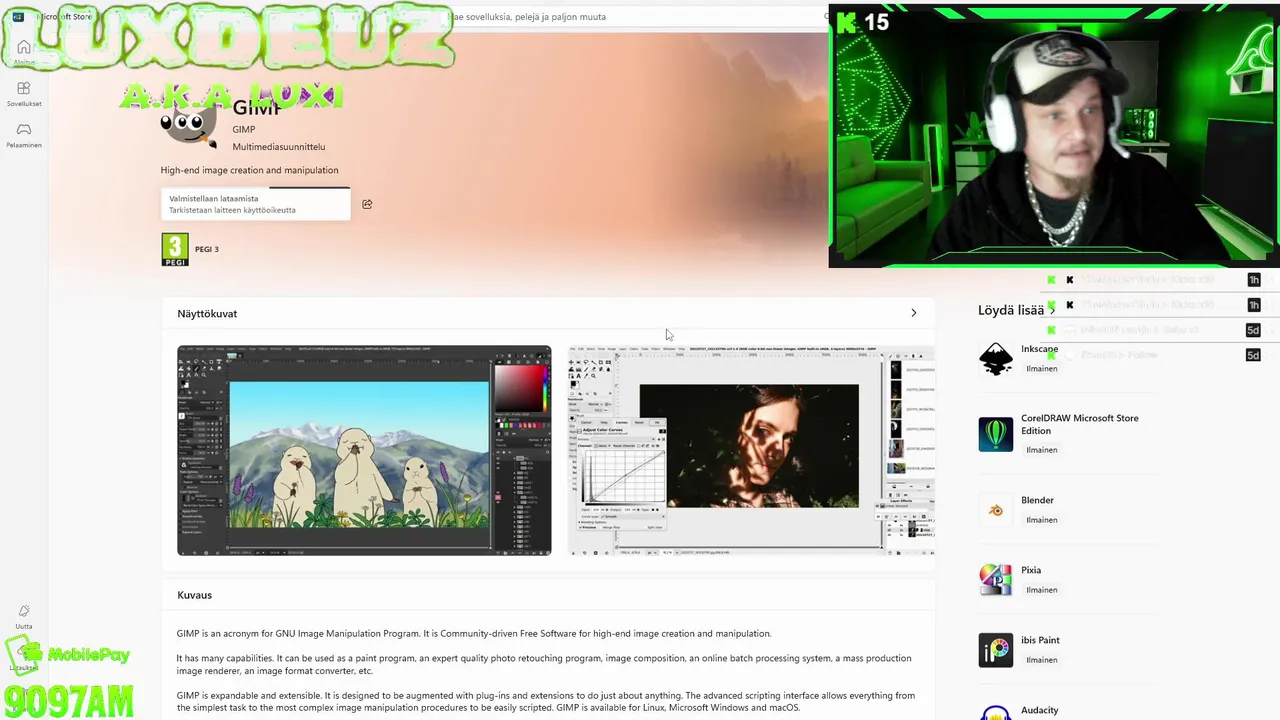Click the Näyttökuvat heading
This screenshot has width=1280, height=720.
pyautogui.click(x=207, y=314)
